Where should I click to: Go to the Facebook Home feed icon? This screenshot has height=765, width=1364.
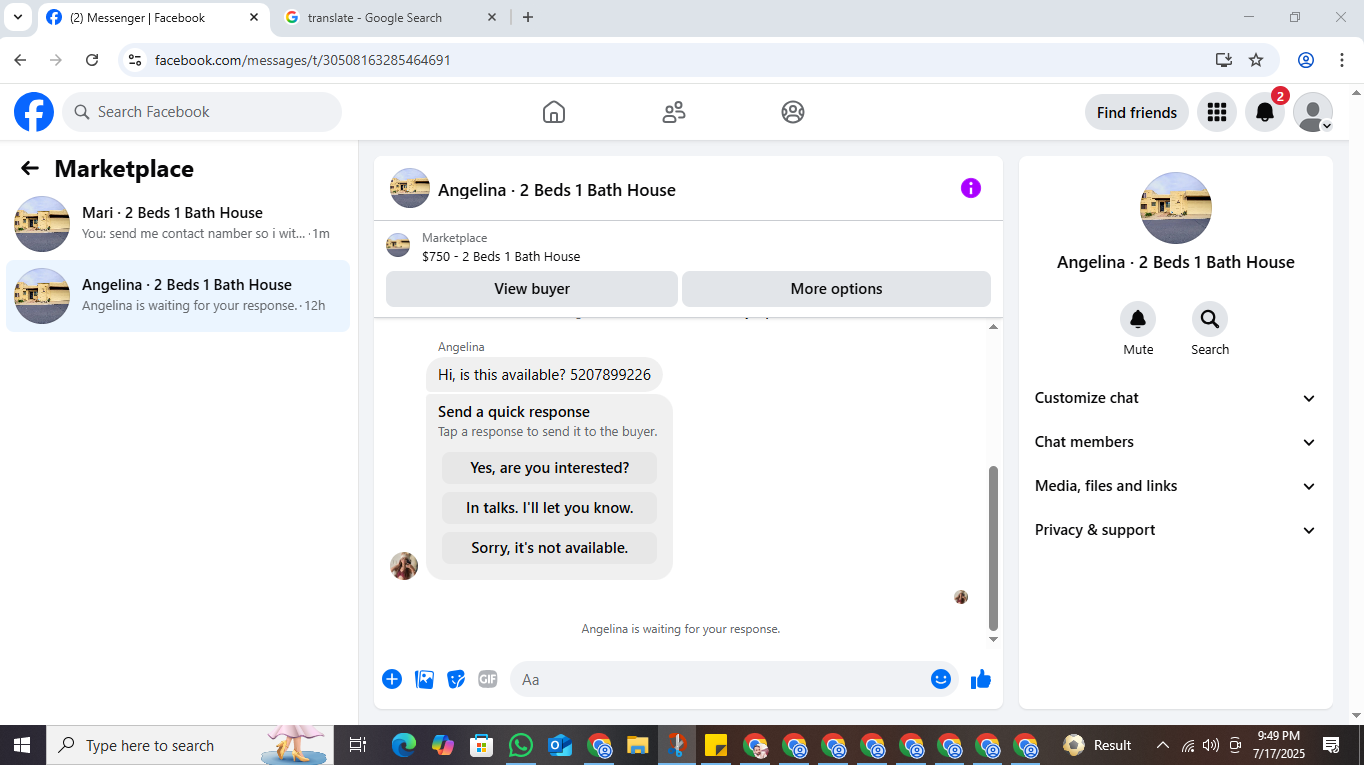(554, 112)
